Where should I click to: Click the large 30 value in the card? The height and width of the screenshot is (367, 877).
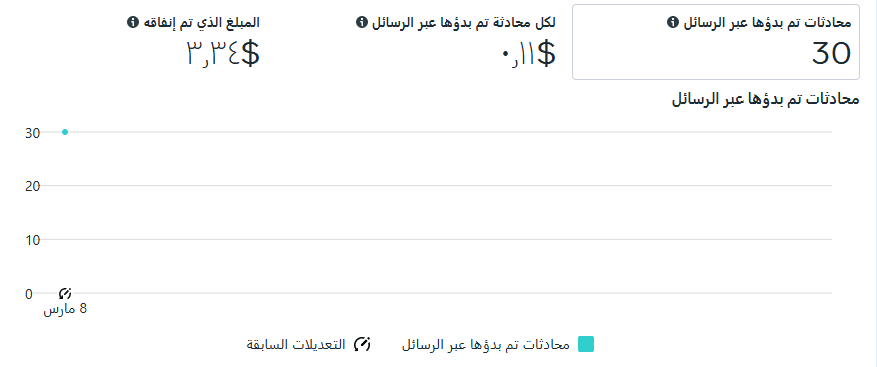click(831, 54)
